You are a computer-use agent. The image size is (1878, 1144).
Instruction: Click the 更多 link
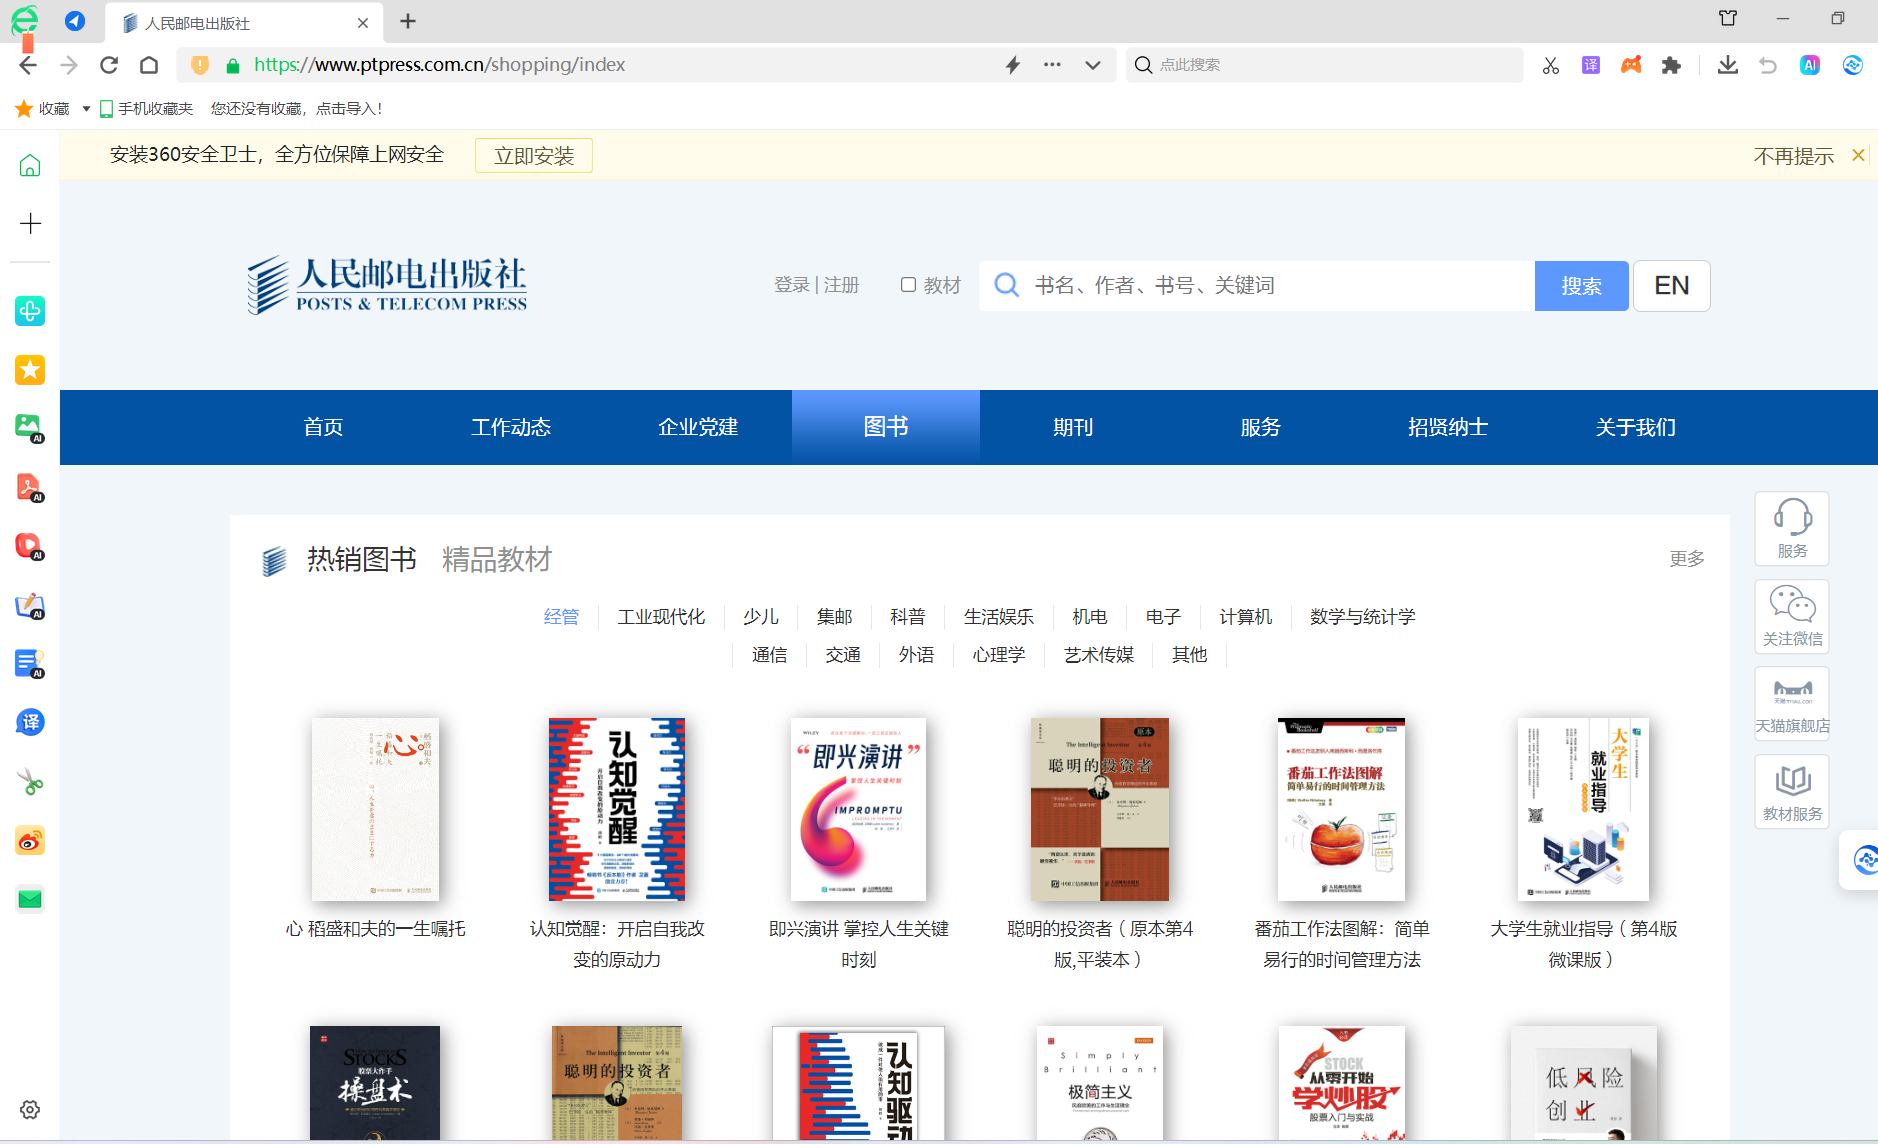[x=1687, y=558]
